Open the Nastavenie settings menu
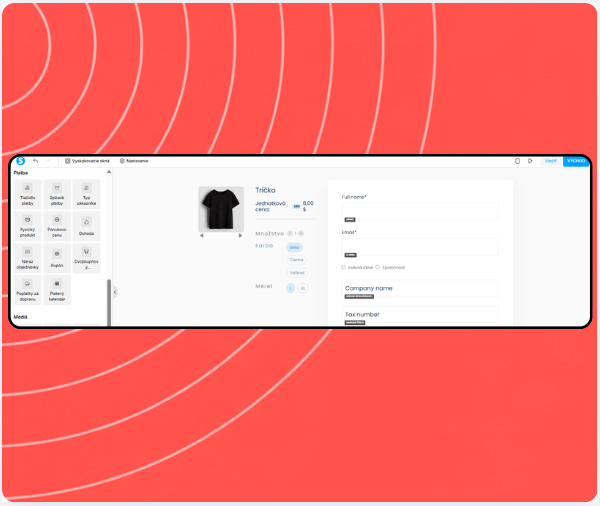This screenshot has width=600, height=506. pyautogui.click(x=134, y=161)
